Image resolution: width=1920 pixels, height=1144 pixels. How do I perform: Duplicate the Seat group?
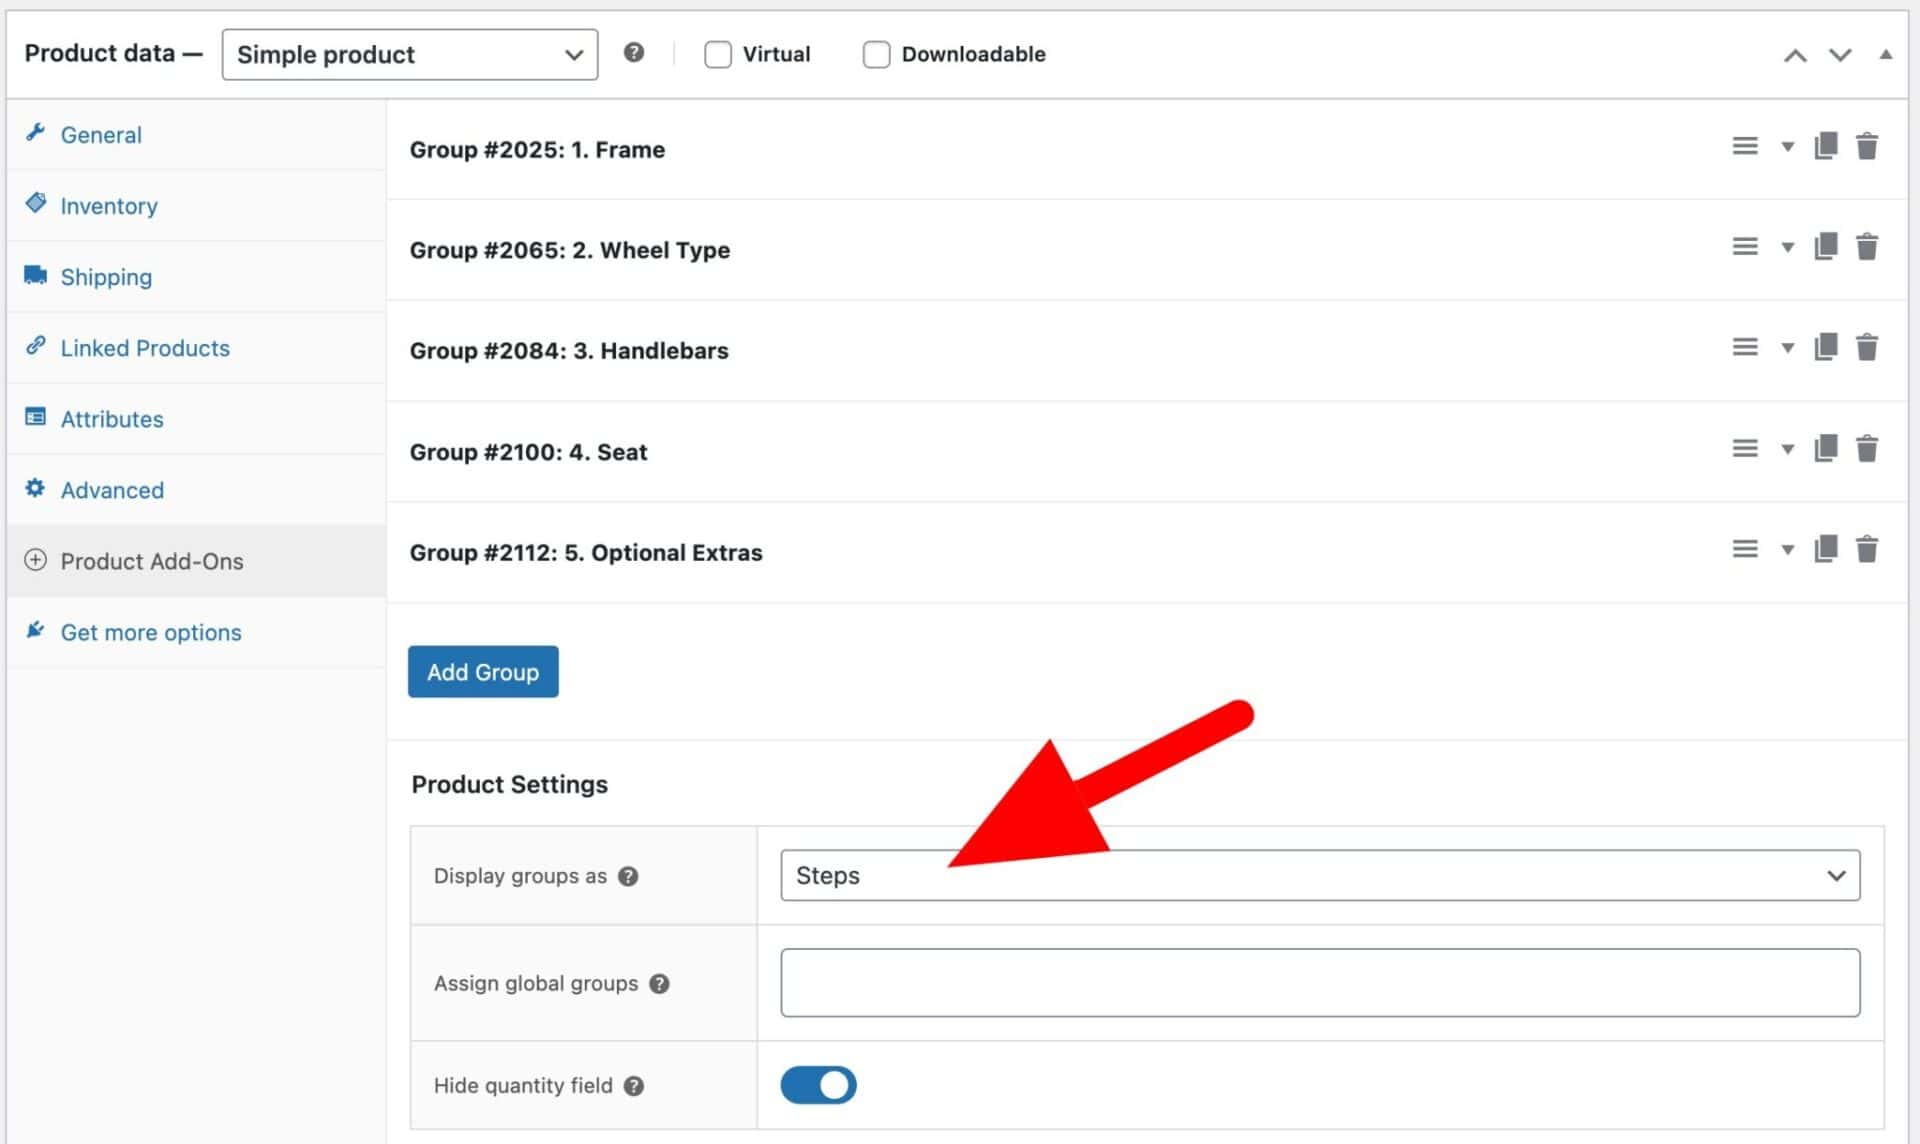[1825, 448]
